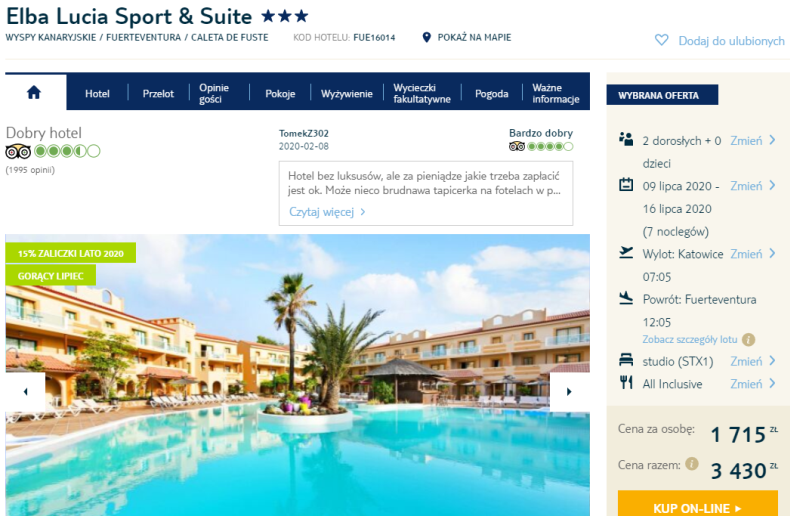The width and height of the screenshot is (790, 516).
Task: Show next hotel photo arrow
Action: click(569, 392)
